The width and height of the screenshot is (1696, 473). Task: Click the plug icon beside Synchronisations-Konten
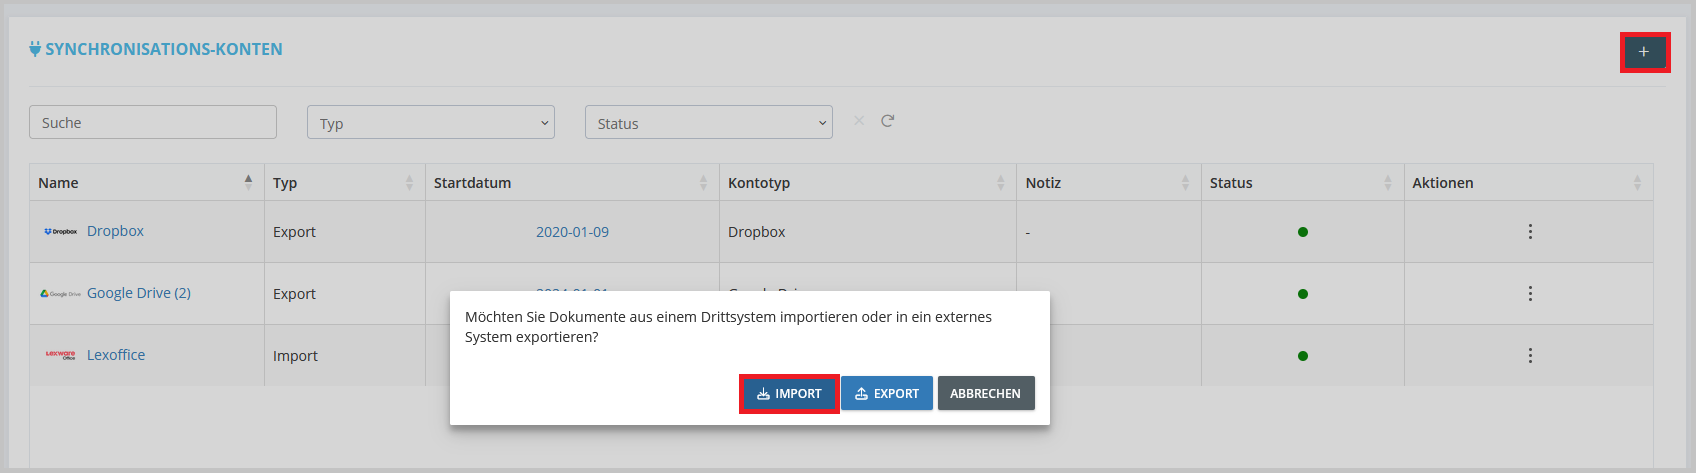(x=35, y=49)
